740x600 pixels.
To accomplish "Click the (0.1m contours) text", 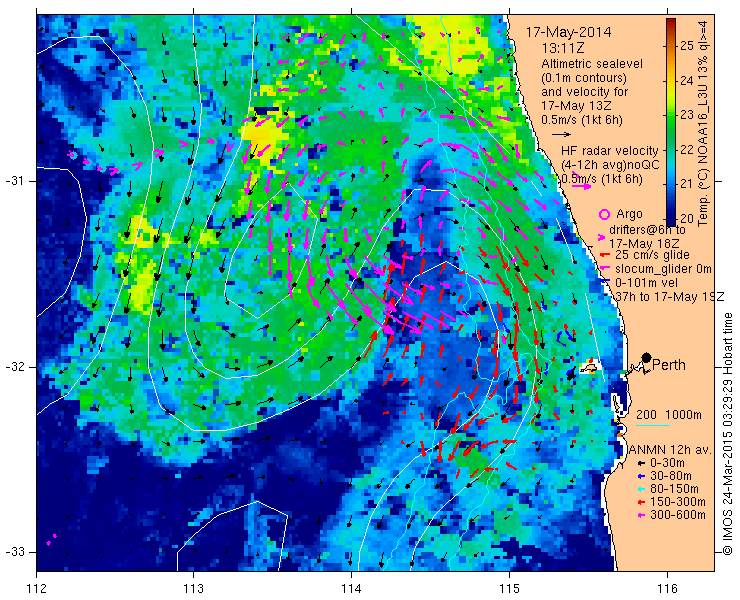I will tap(584, 77).
